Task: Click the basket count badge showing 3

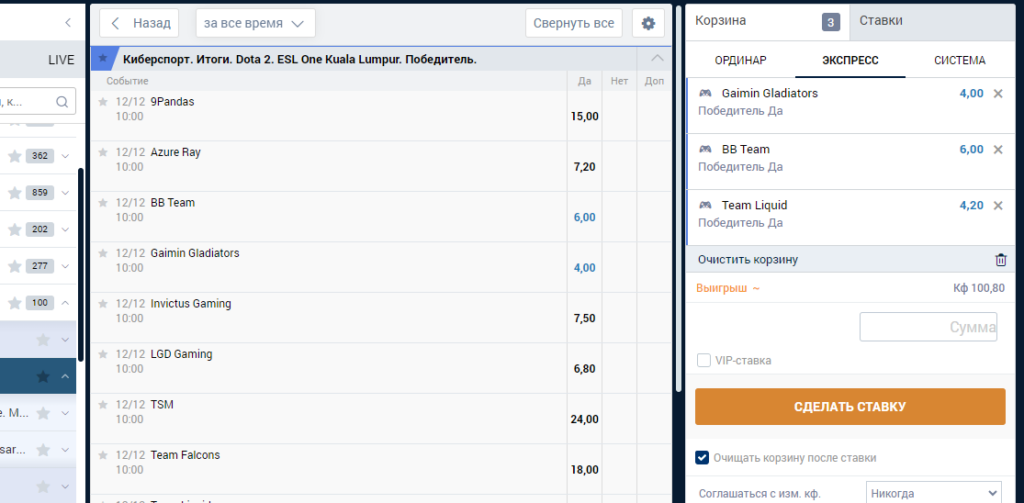Action: tap(830, 22)
